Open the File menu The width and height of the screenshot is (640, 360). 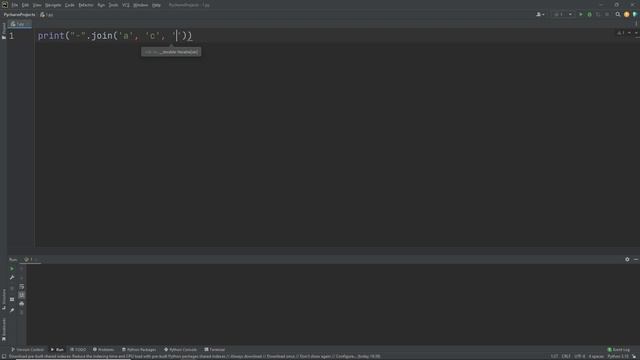point(15,5)
